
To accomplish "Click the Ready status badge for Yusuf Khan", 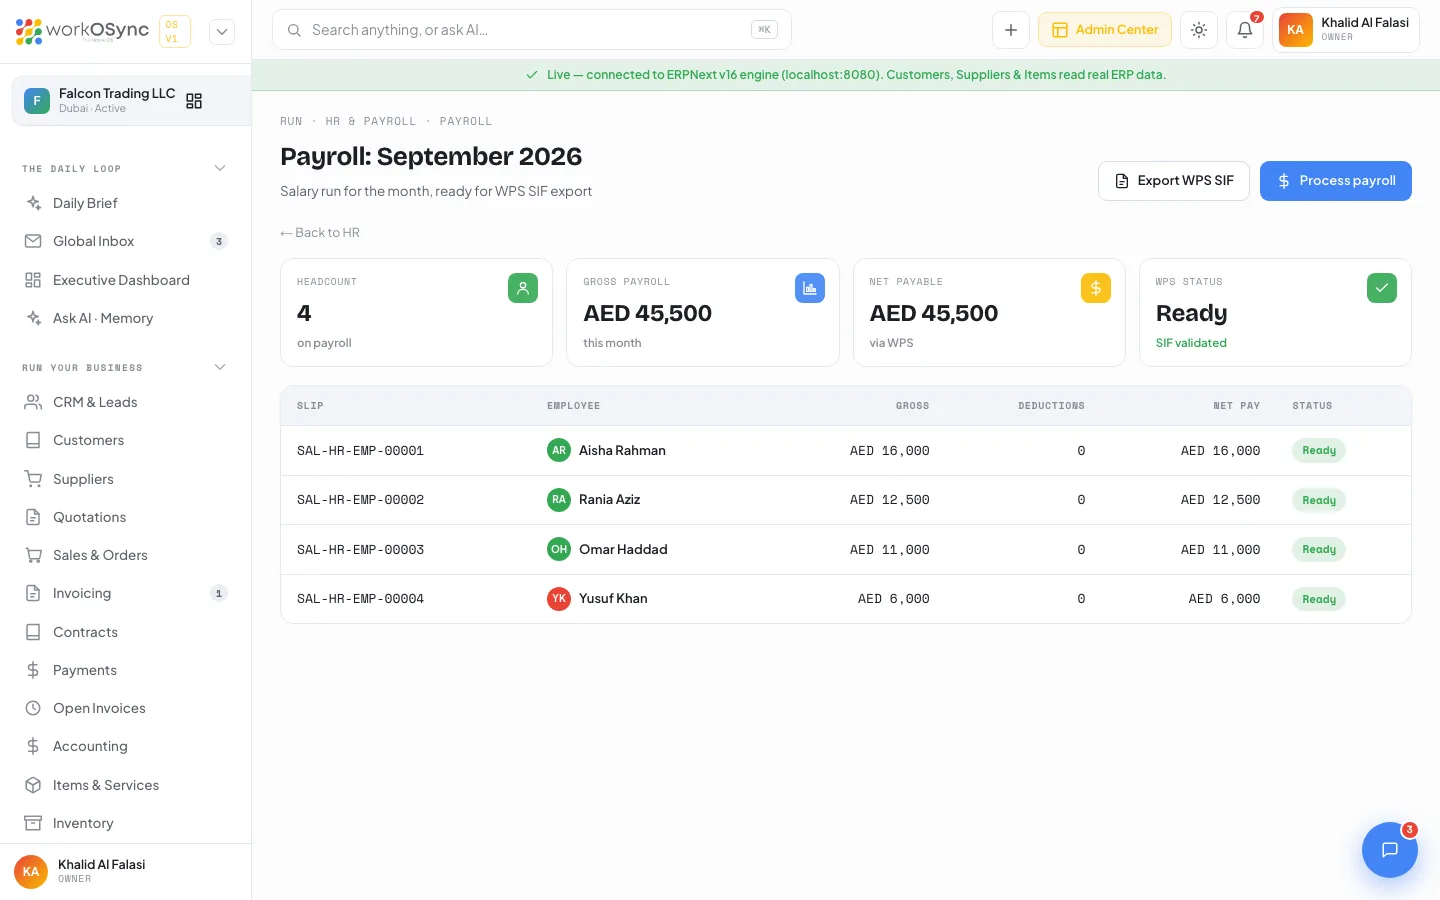I will click(x=1319, y=599).
